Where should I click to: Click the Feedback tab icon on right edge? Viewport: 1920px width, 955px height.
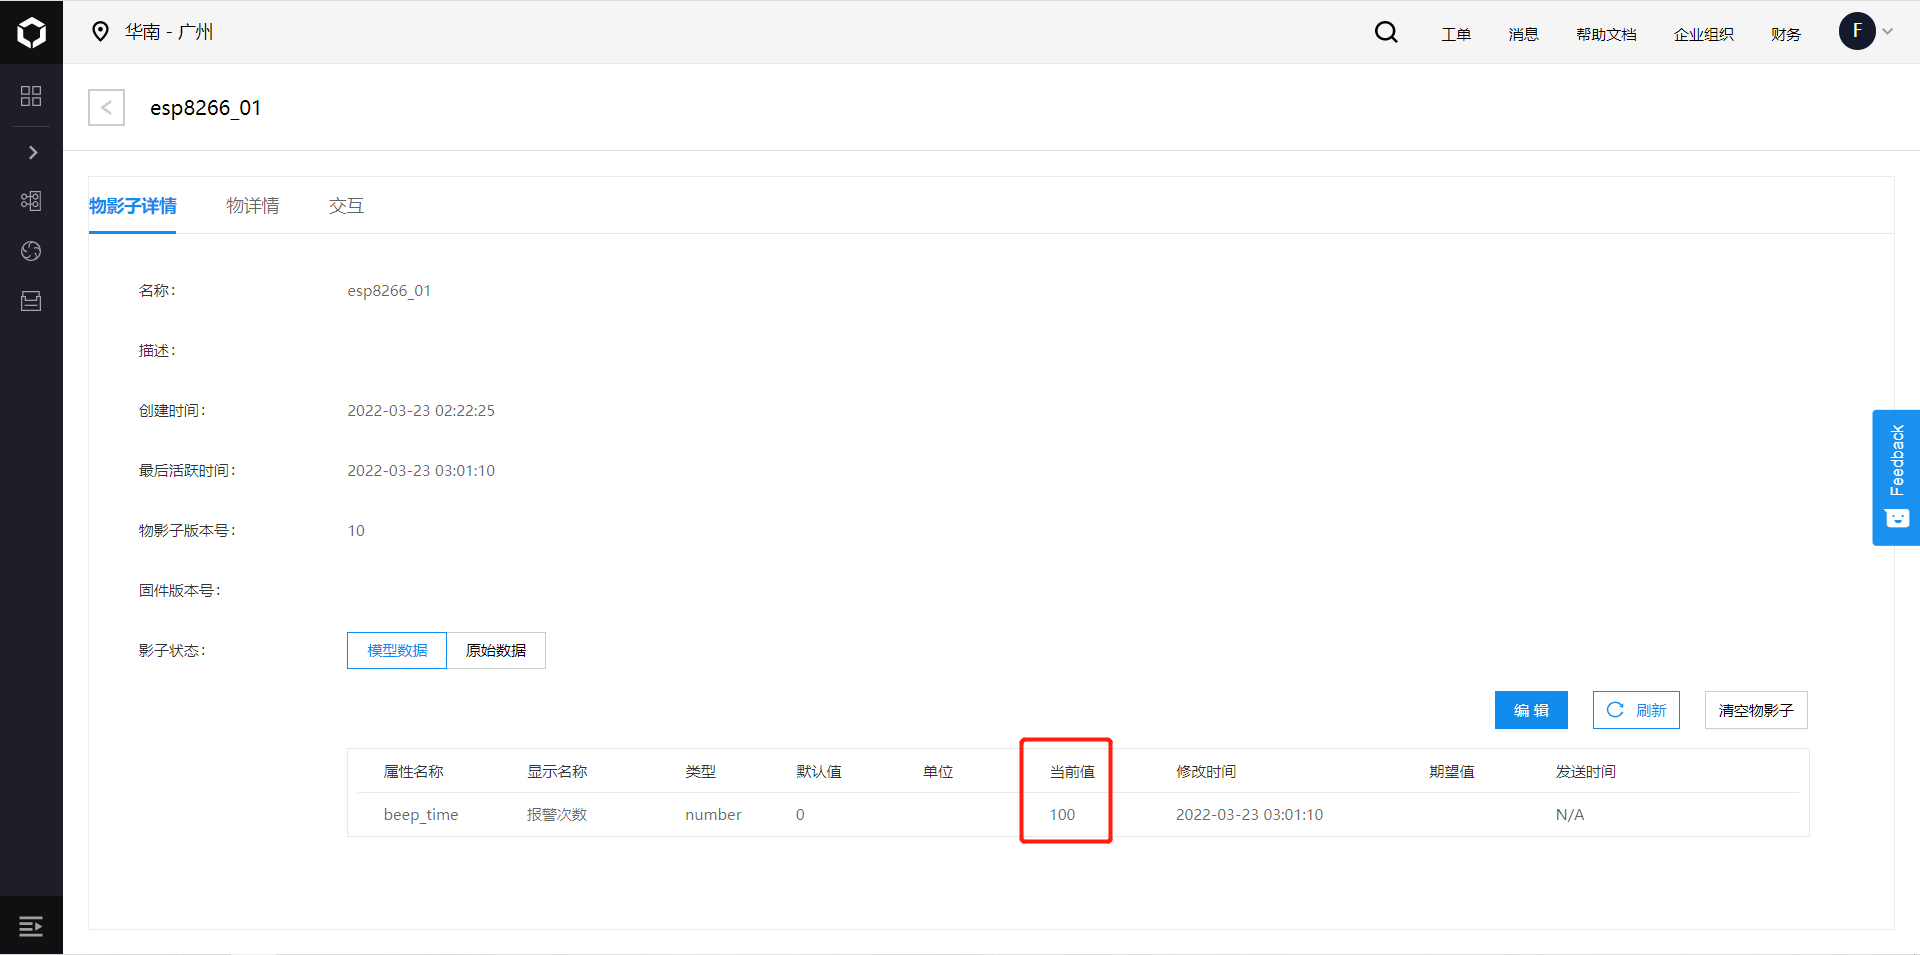[1896, 477]
